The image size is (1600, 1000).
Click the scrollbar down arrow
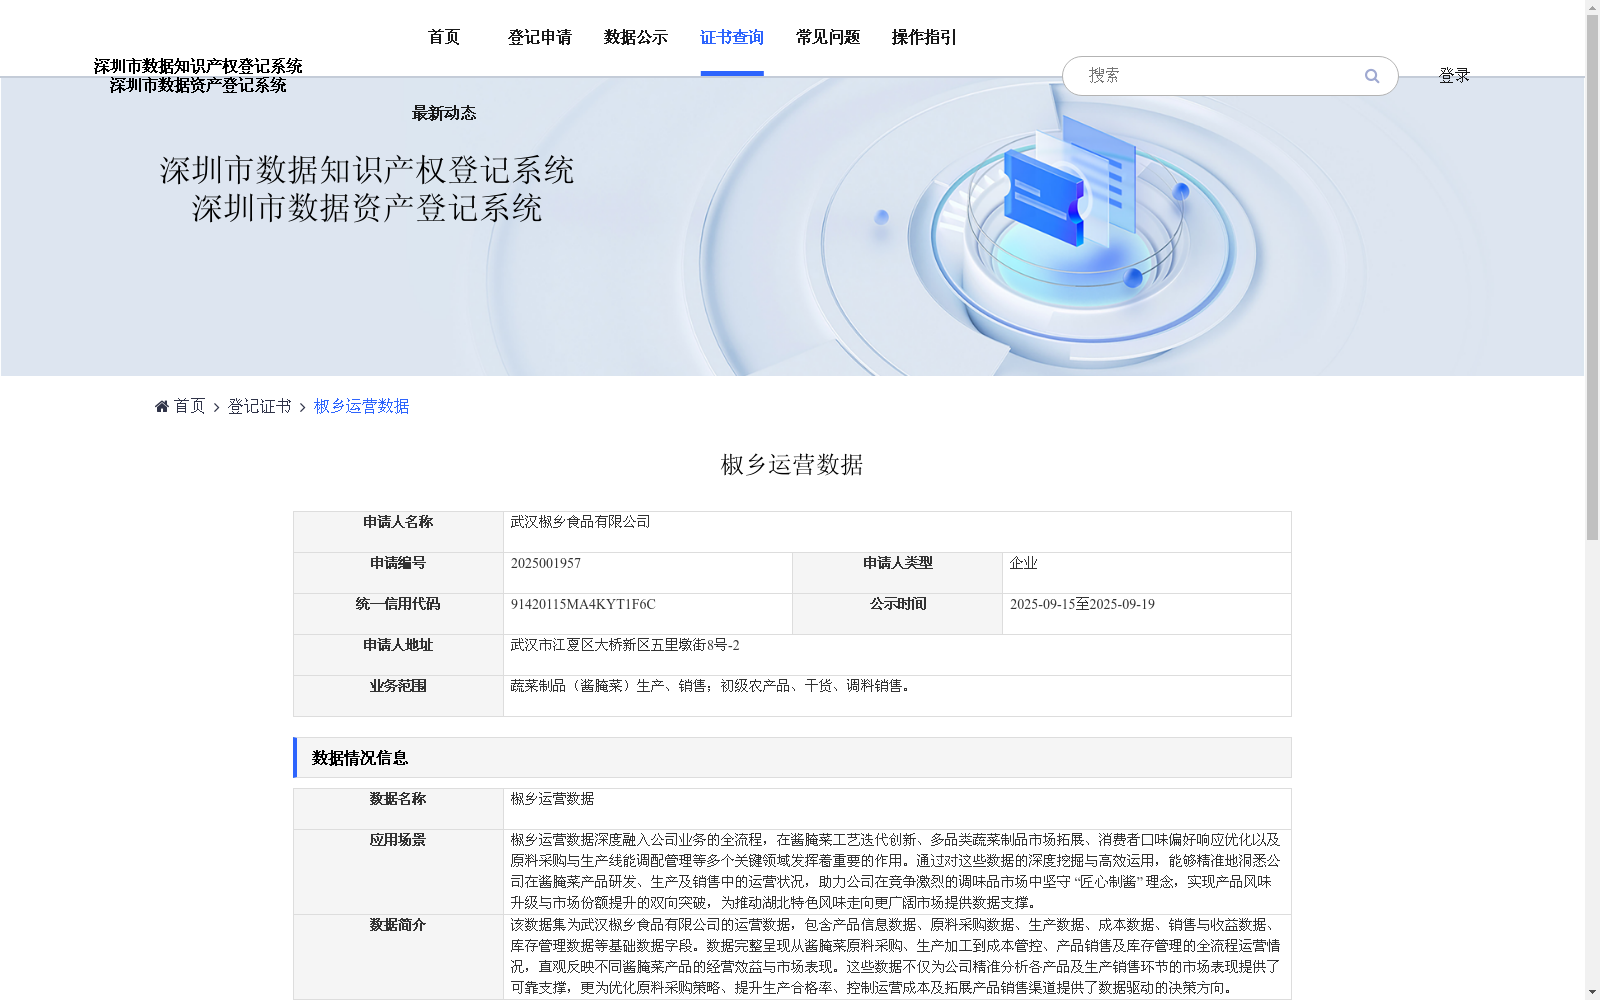[1592, 992]
